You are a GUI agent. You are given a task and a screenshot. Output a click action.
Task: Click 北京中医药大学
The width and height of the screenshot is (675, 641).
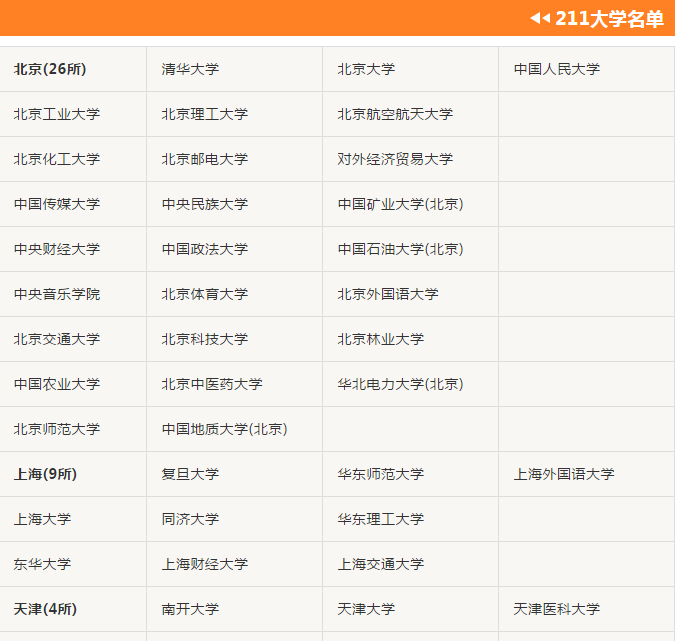click(x=212, y=384)
